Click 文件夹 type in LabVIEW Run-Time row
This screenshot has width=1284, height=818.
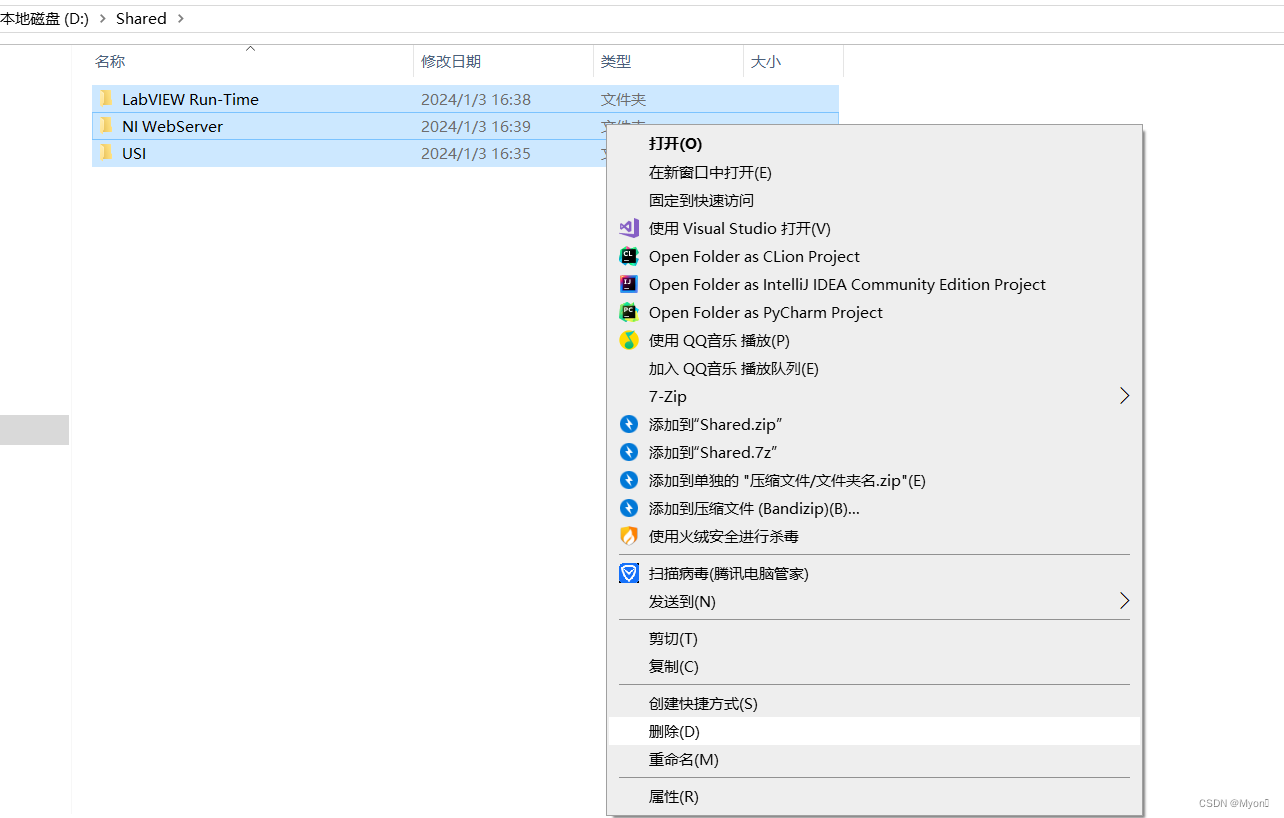click(x=623, y=99)
